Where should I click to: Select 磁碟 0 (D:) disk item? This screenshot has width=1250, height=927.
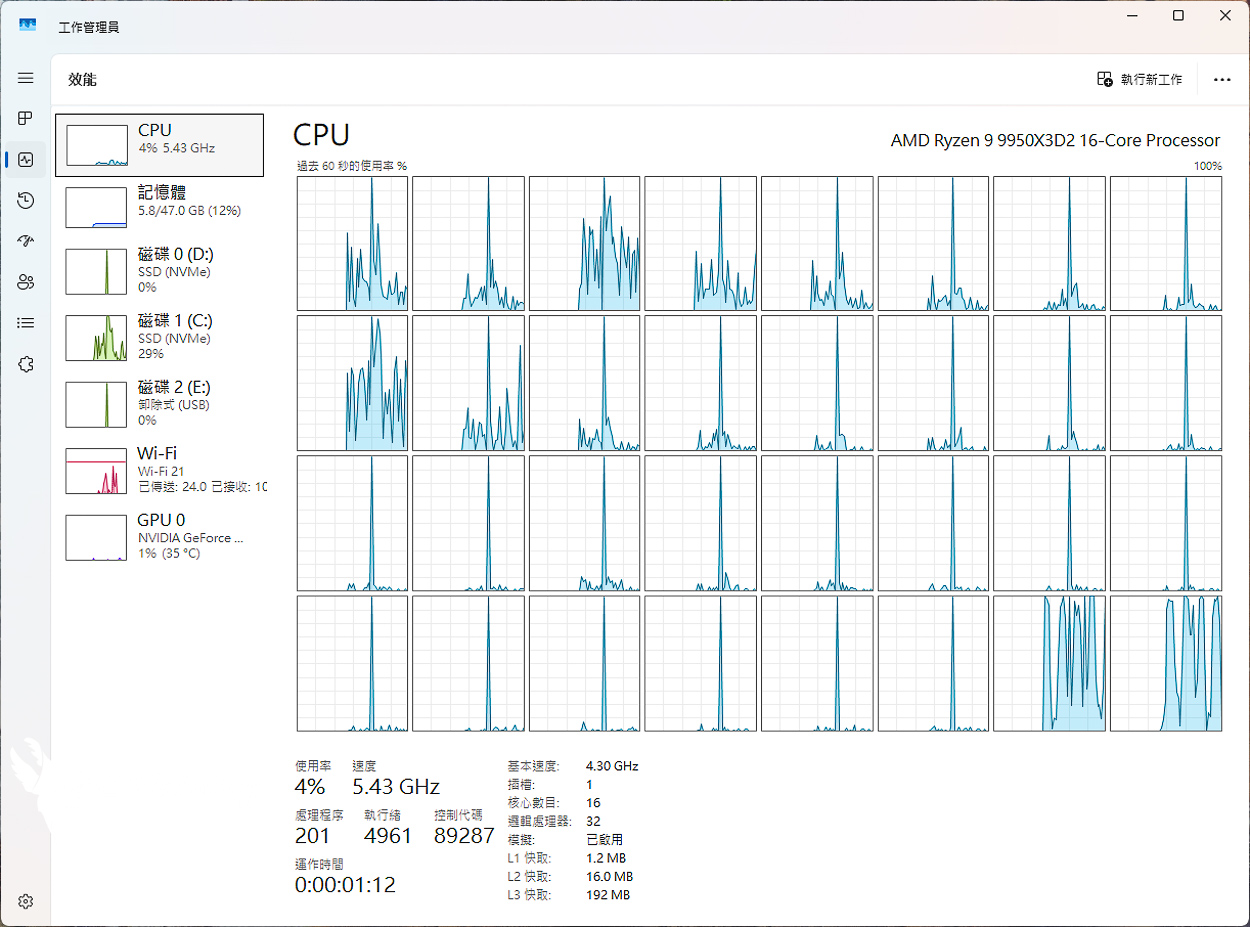(x=160, y=271)
